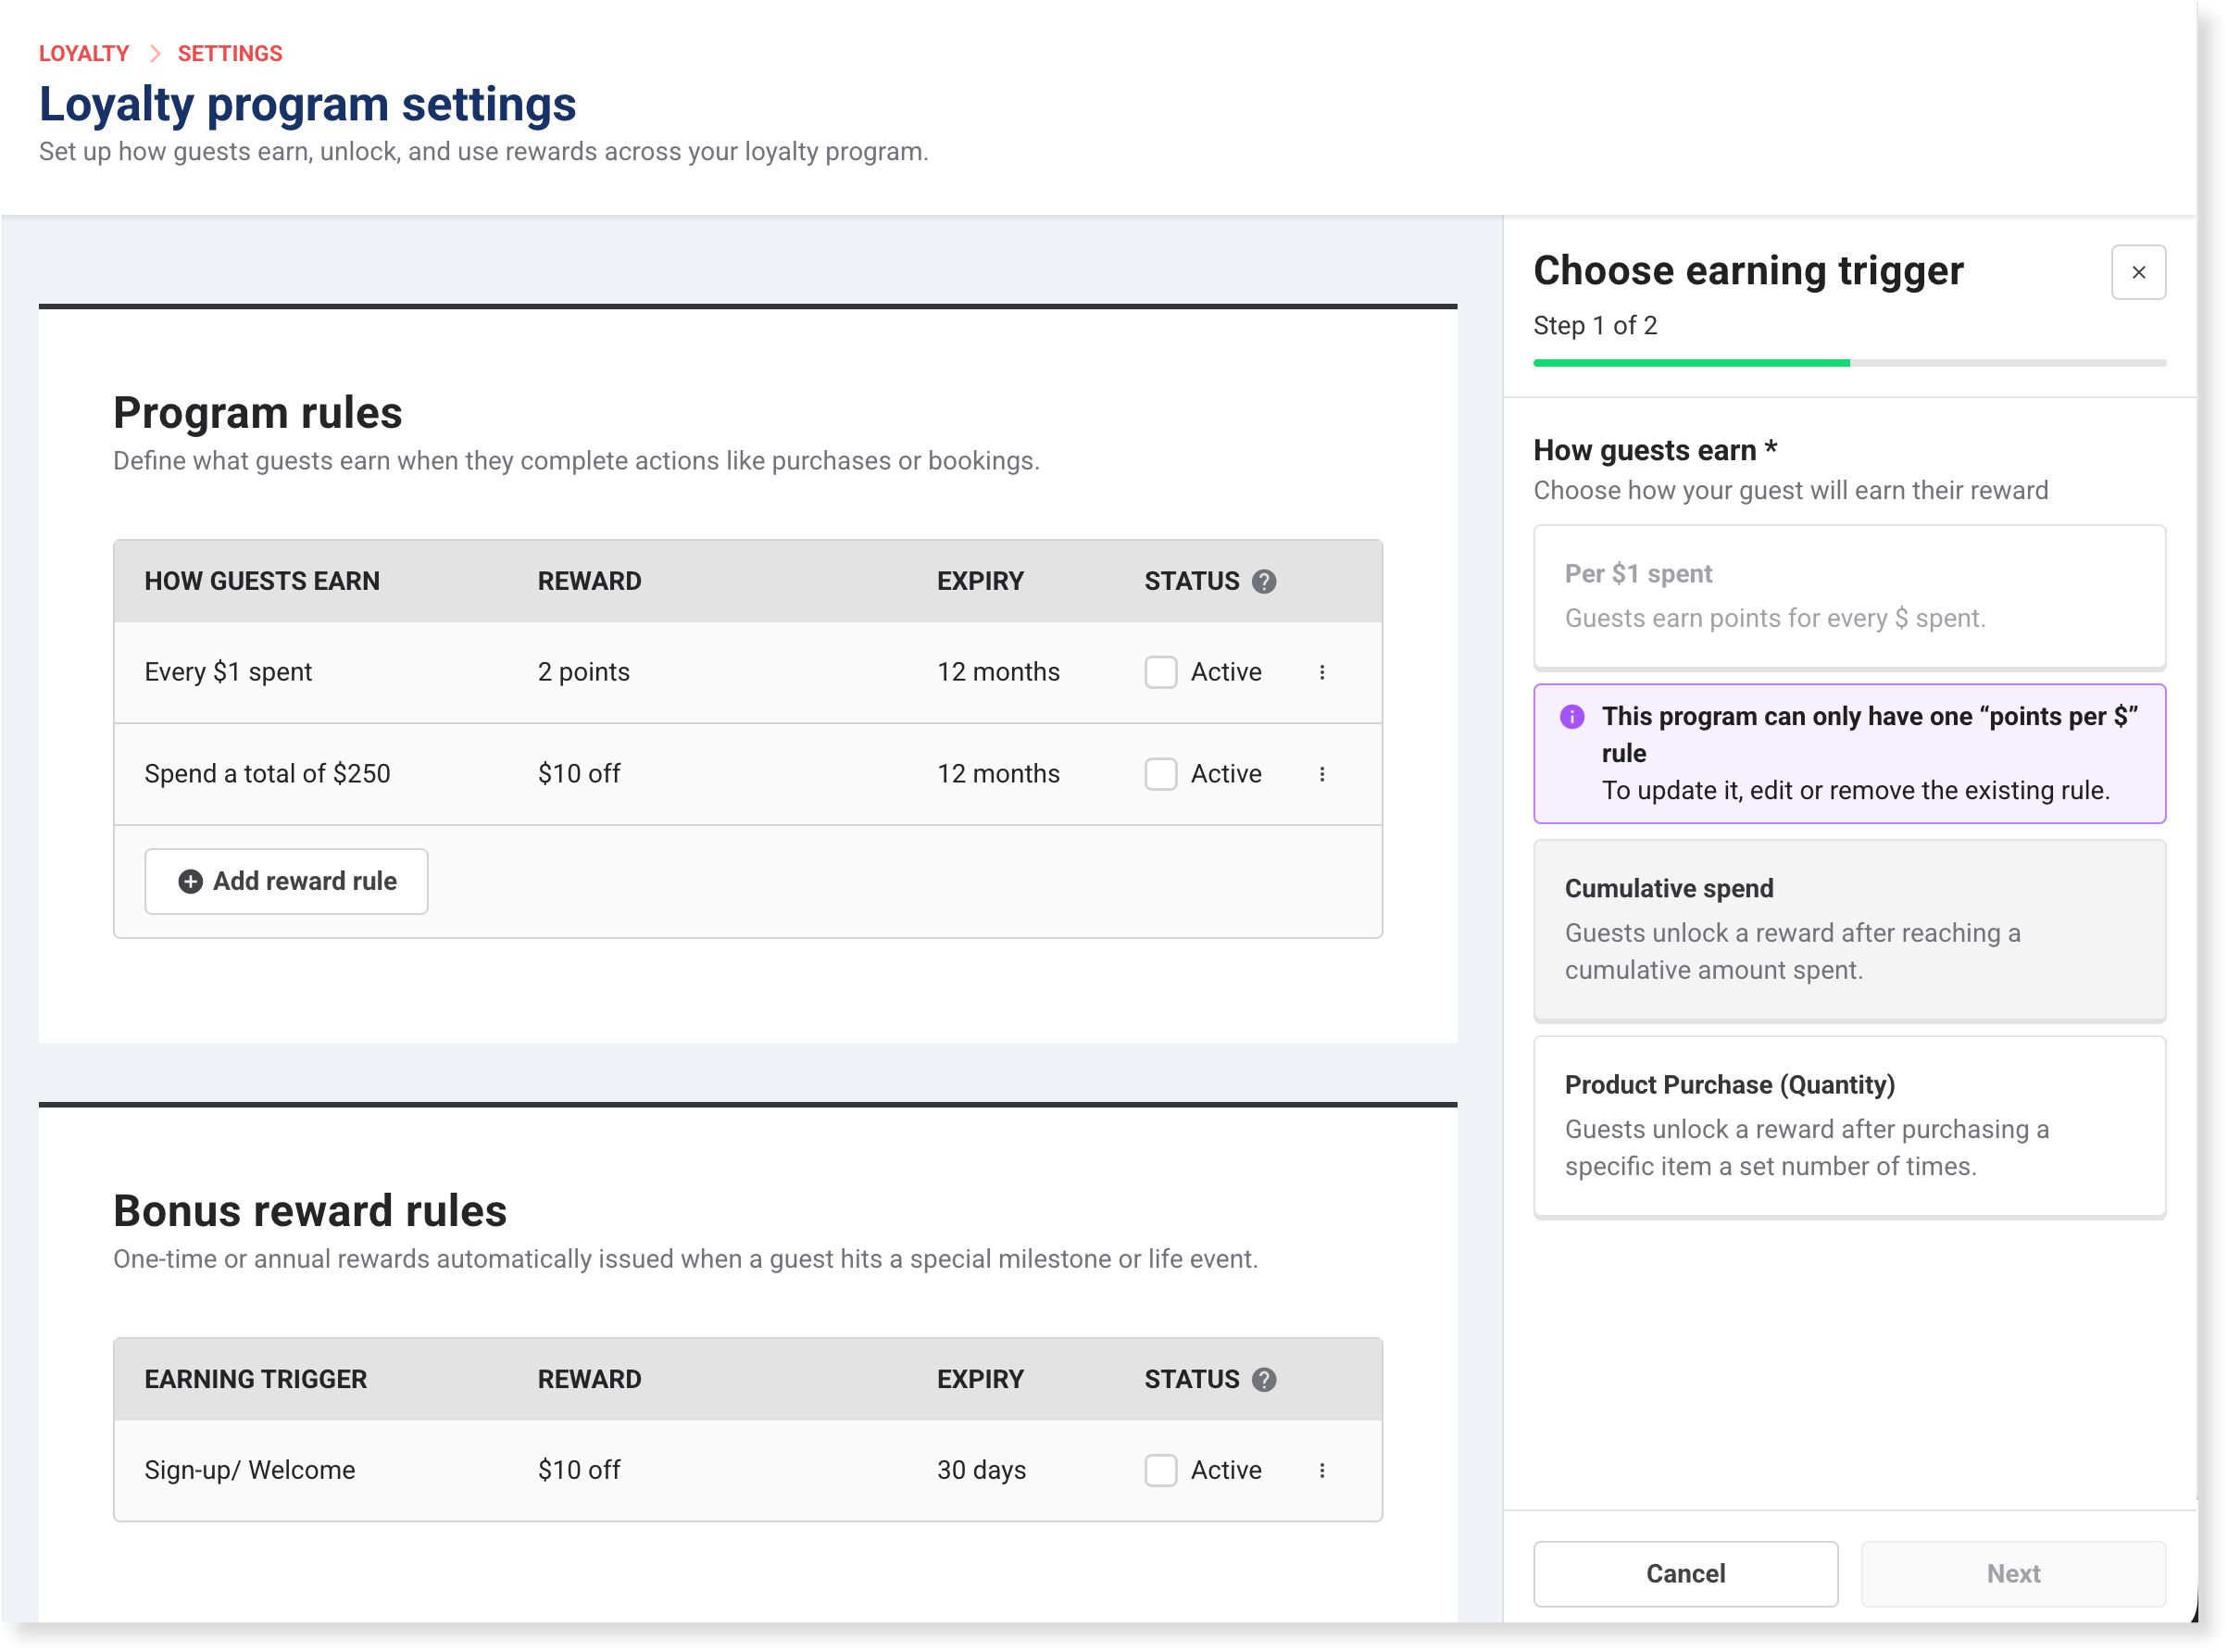Click the REWARD header in Program rules table
The image size is (2228, 1652).
point(589,581)
